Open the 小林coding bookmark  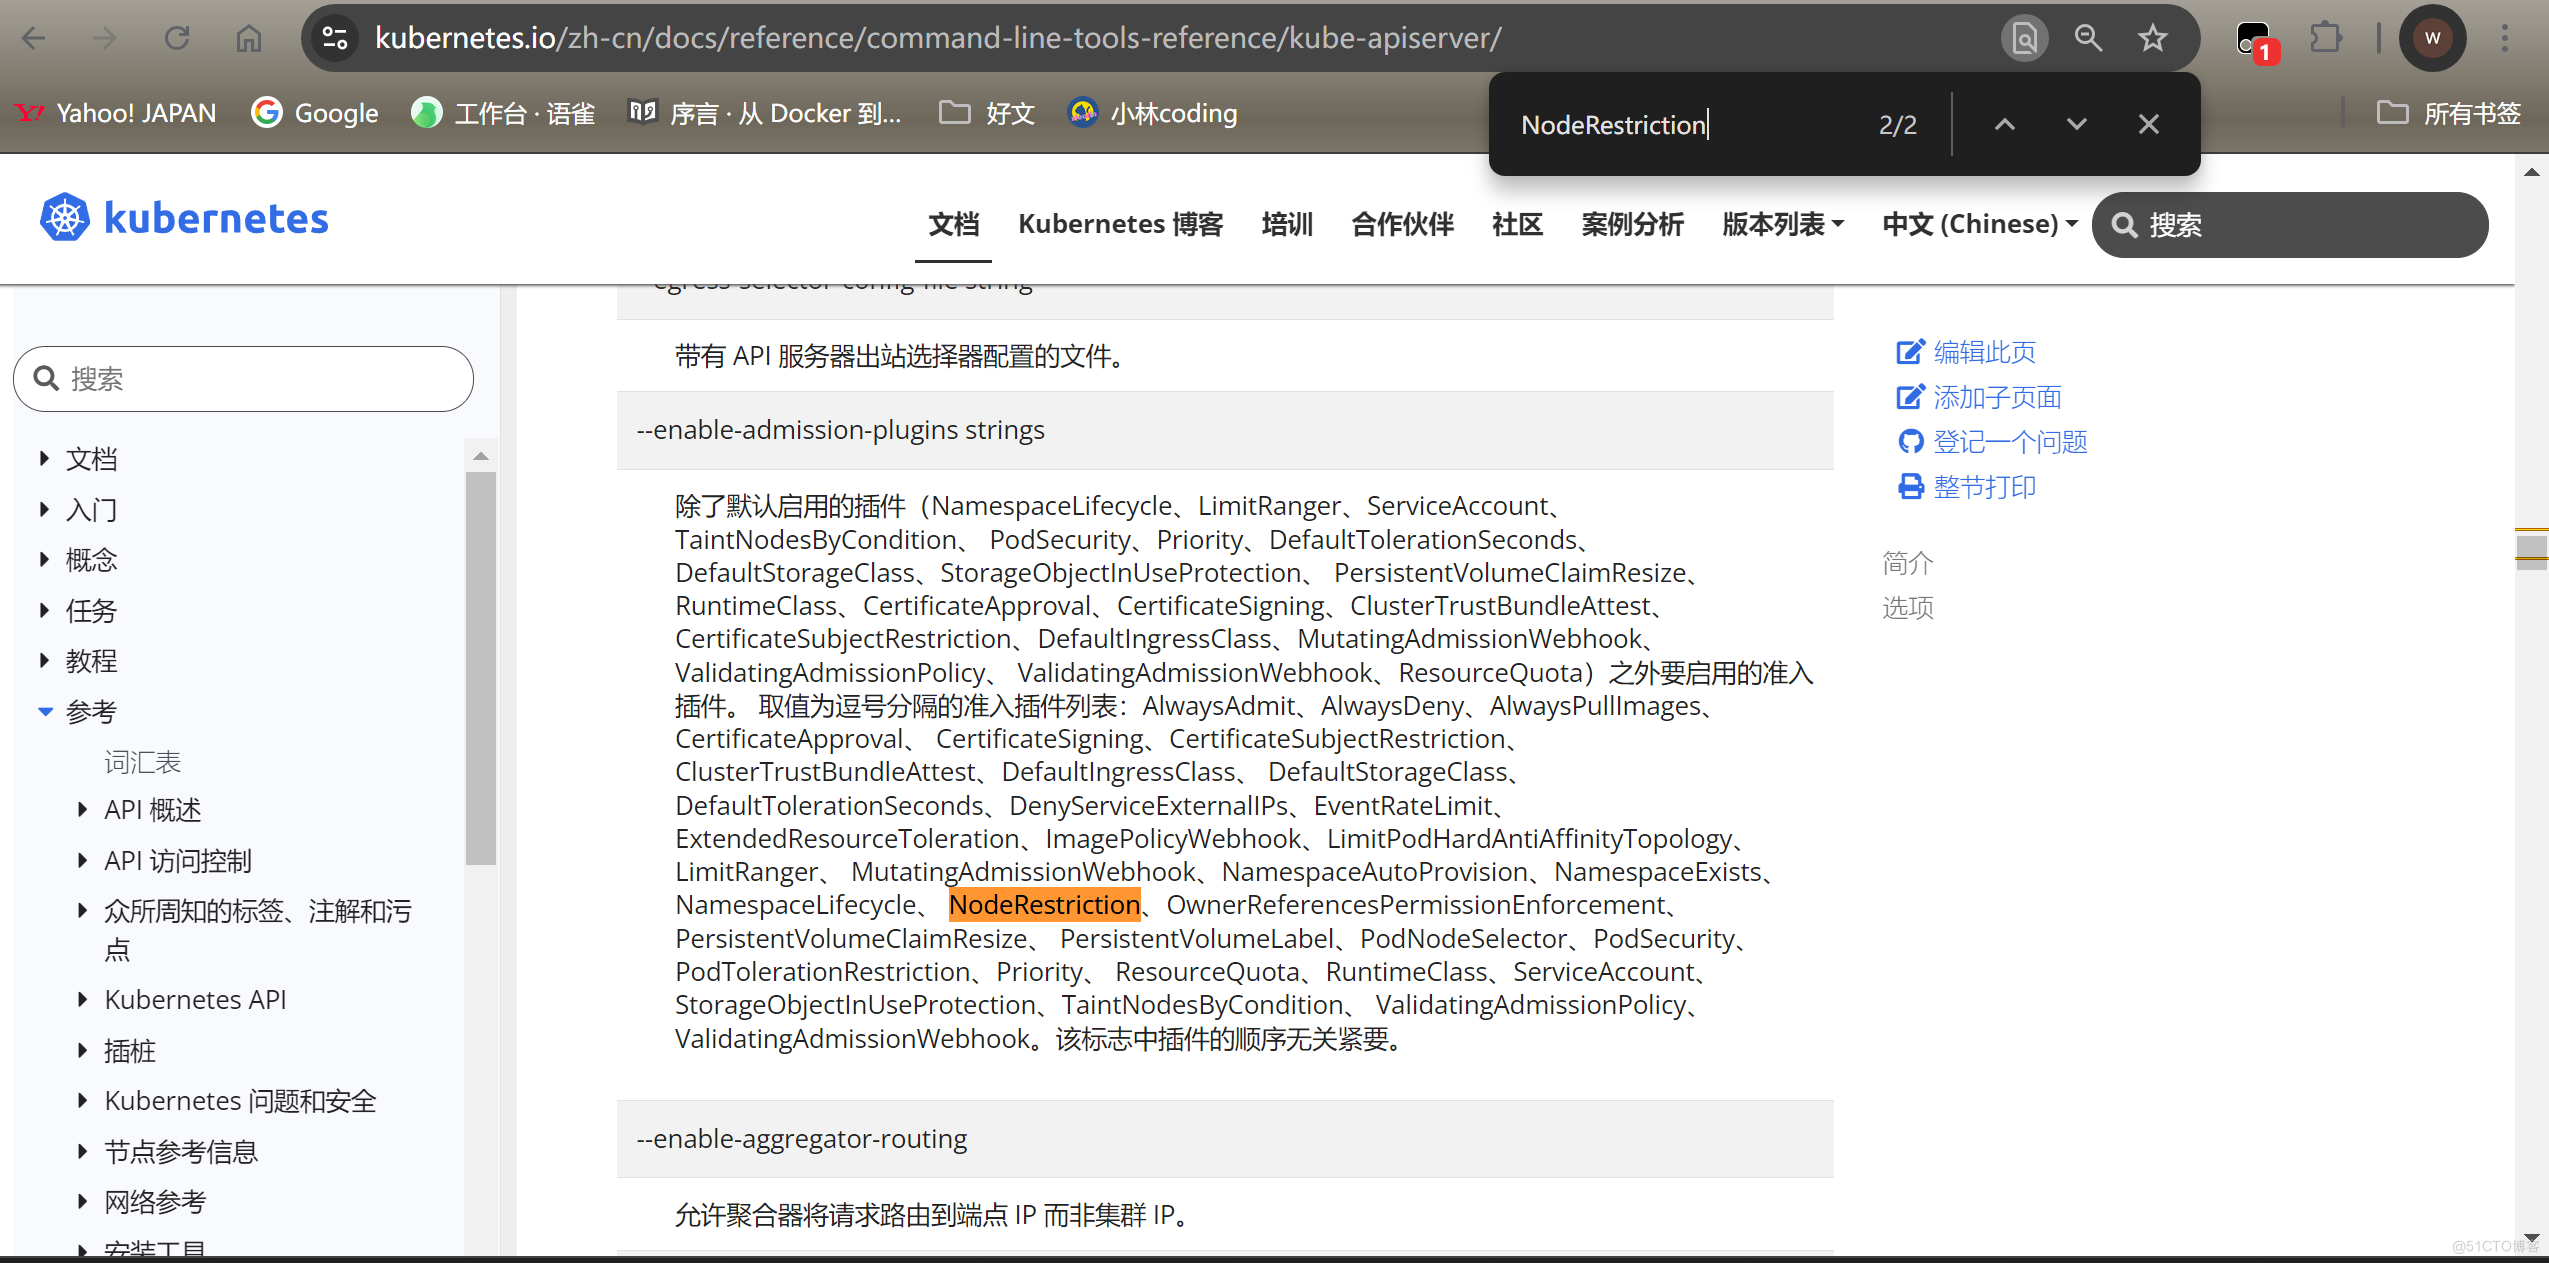pyautogui.click(x=1153, y=113)
